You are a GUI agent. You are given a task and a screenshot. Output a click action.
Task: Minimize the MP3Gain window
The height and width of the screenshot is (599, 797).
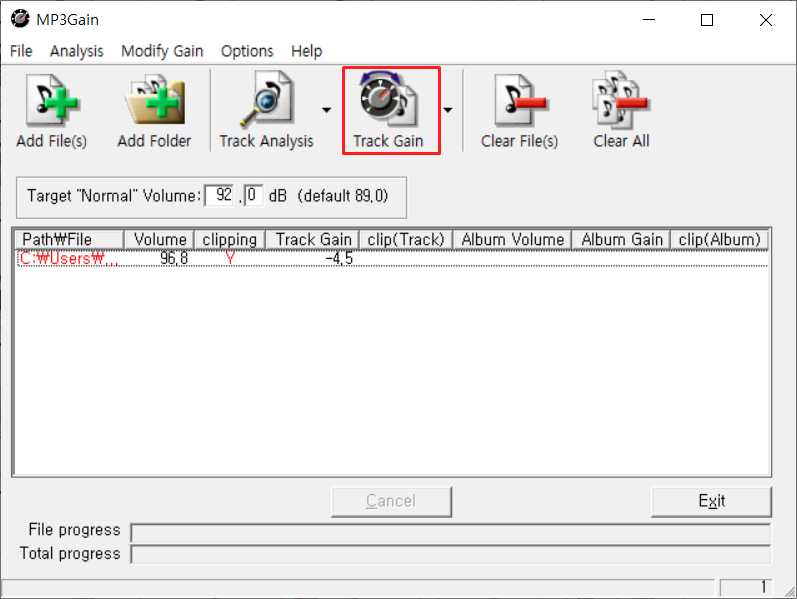coord(649,20)
